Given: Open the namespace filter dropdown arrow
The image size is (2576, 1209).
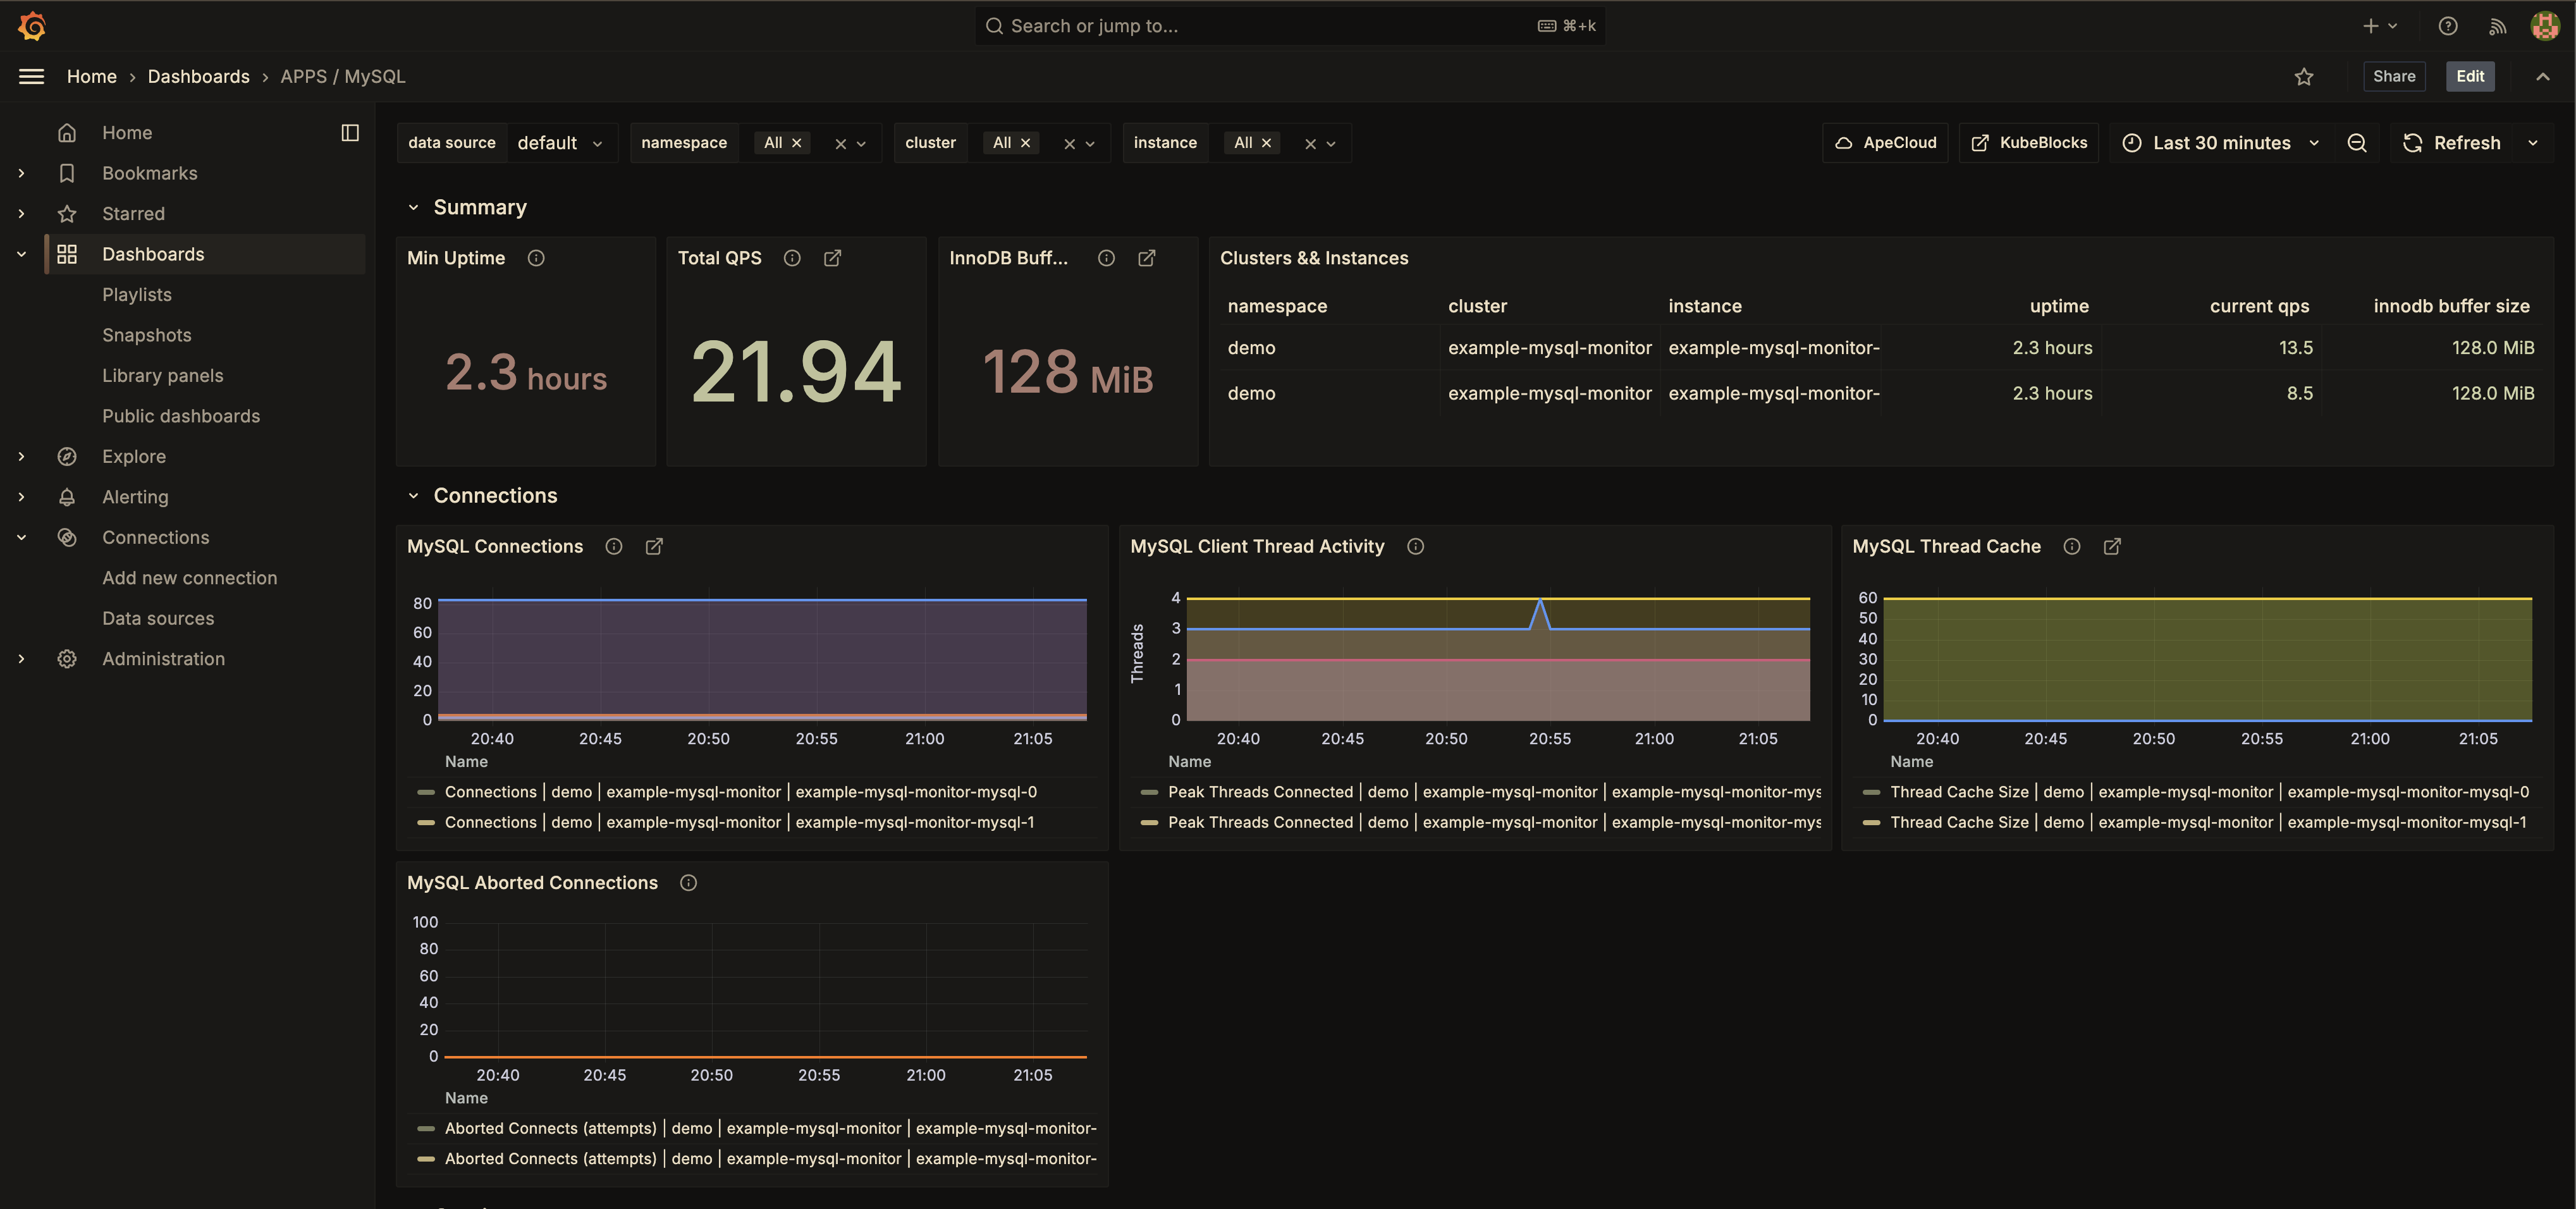Looking at the screenshot, I should (861, 144).
